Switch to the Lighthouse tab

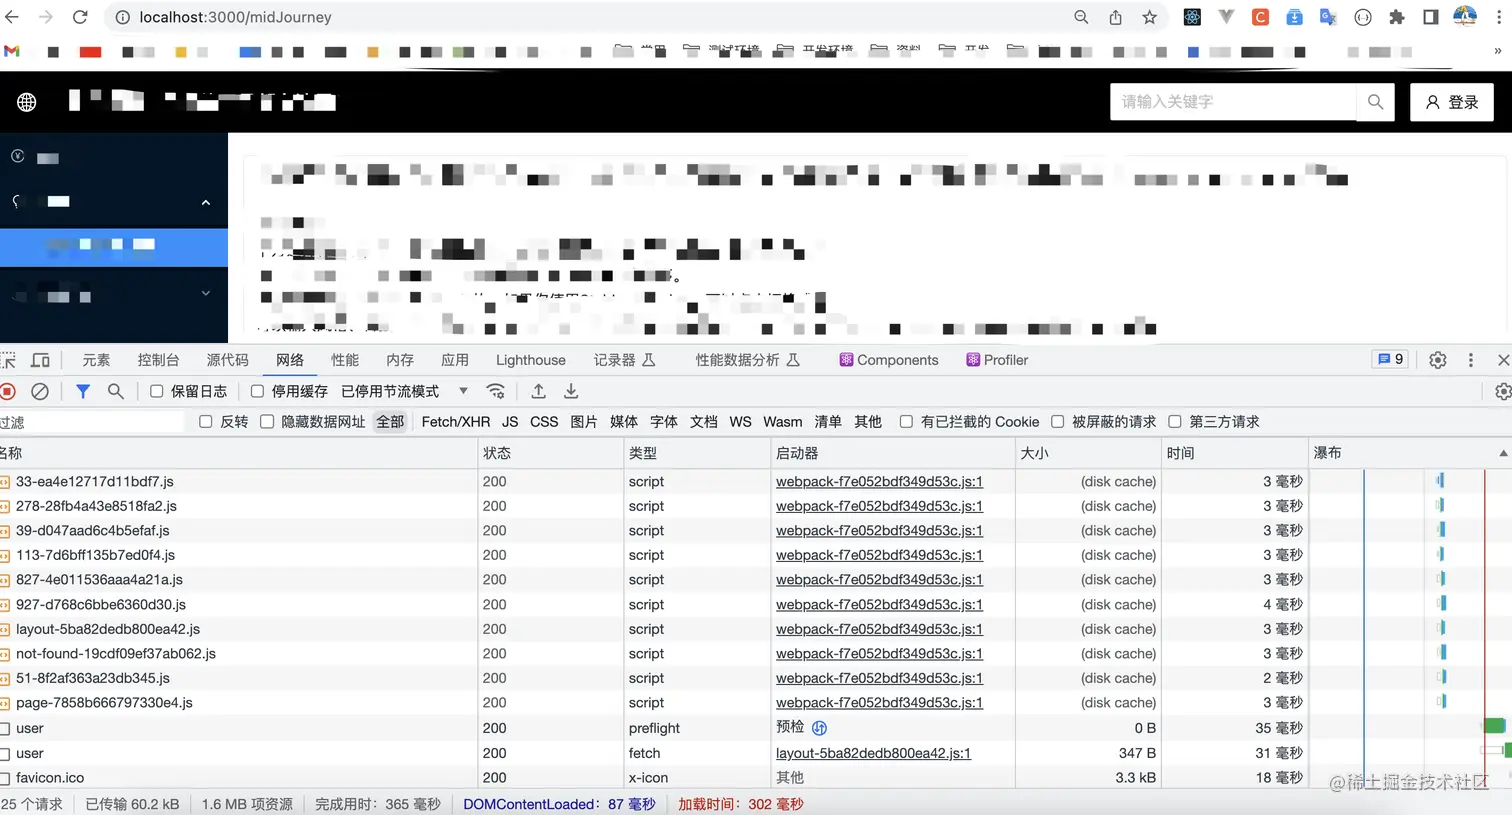click(x=531, y=360)
